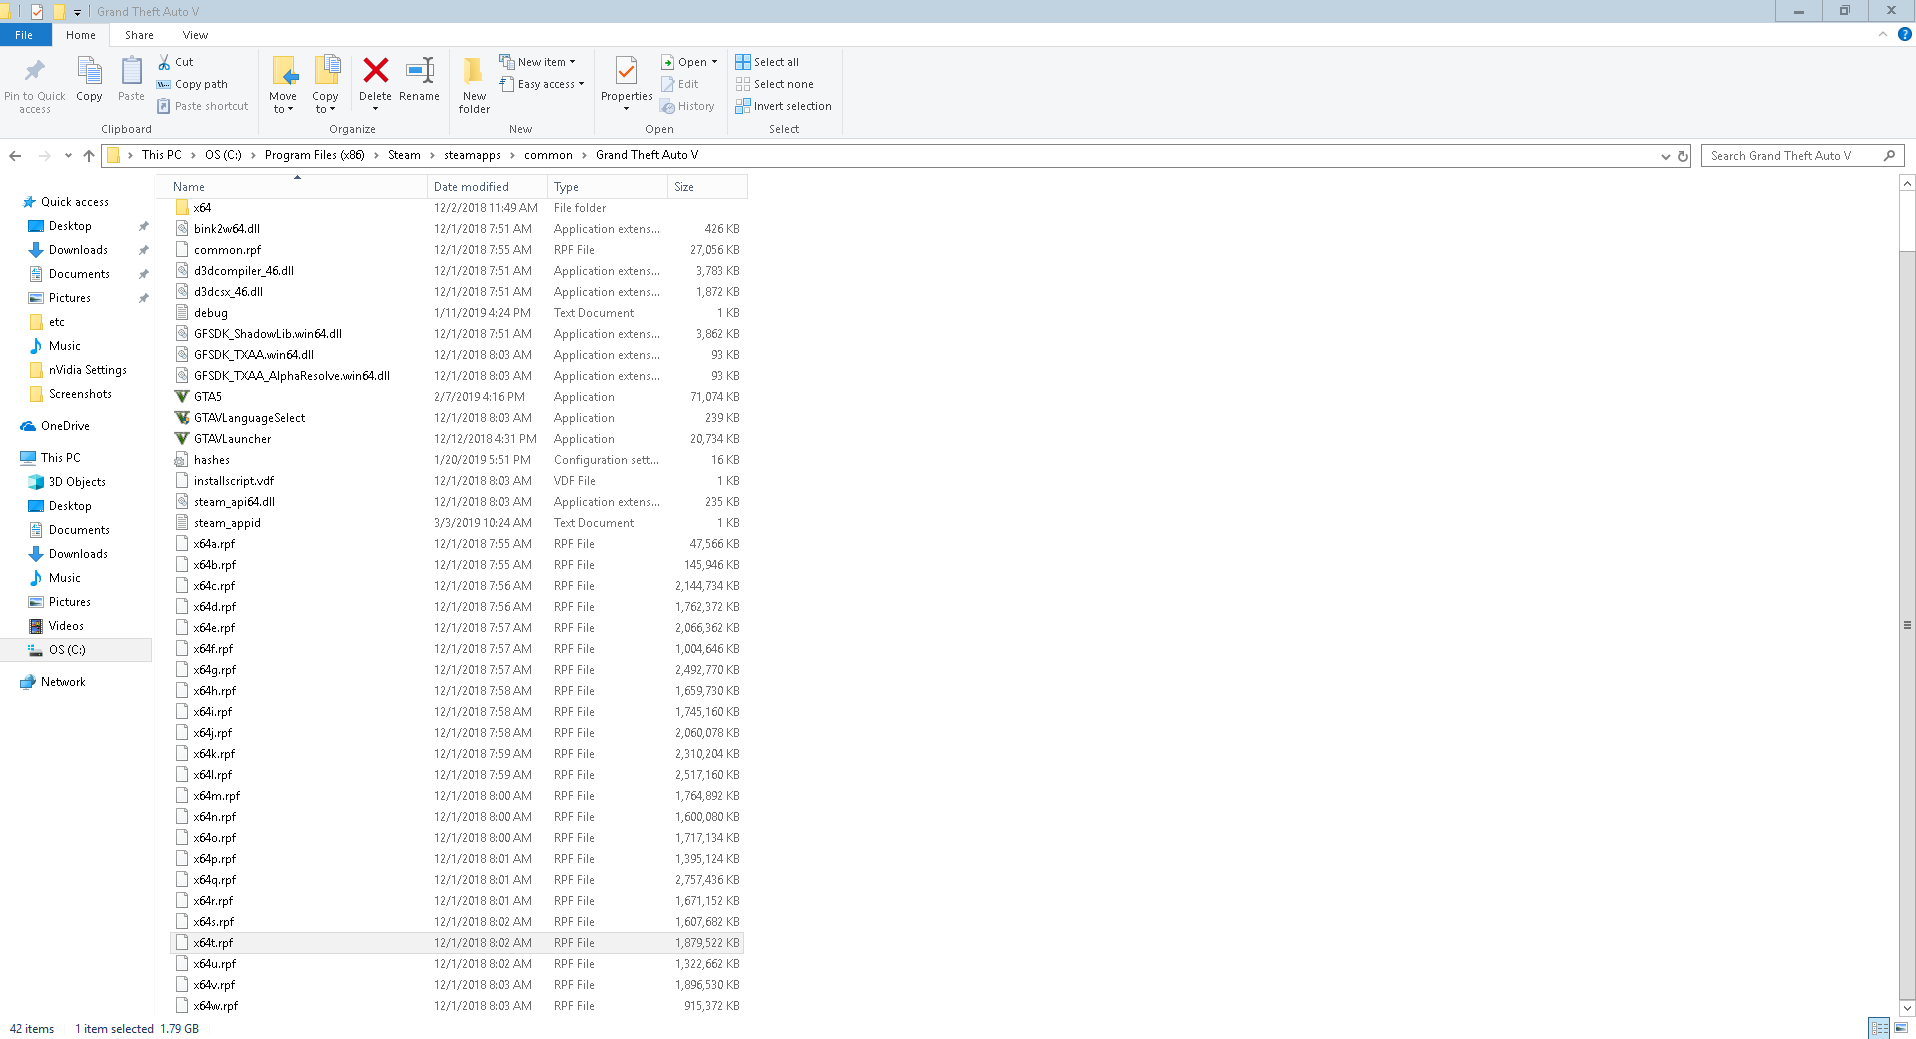Click the steamapps breadcrumb segment

(472, 155)
